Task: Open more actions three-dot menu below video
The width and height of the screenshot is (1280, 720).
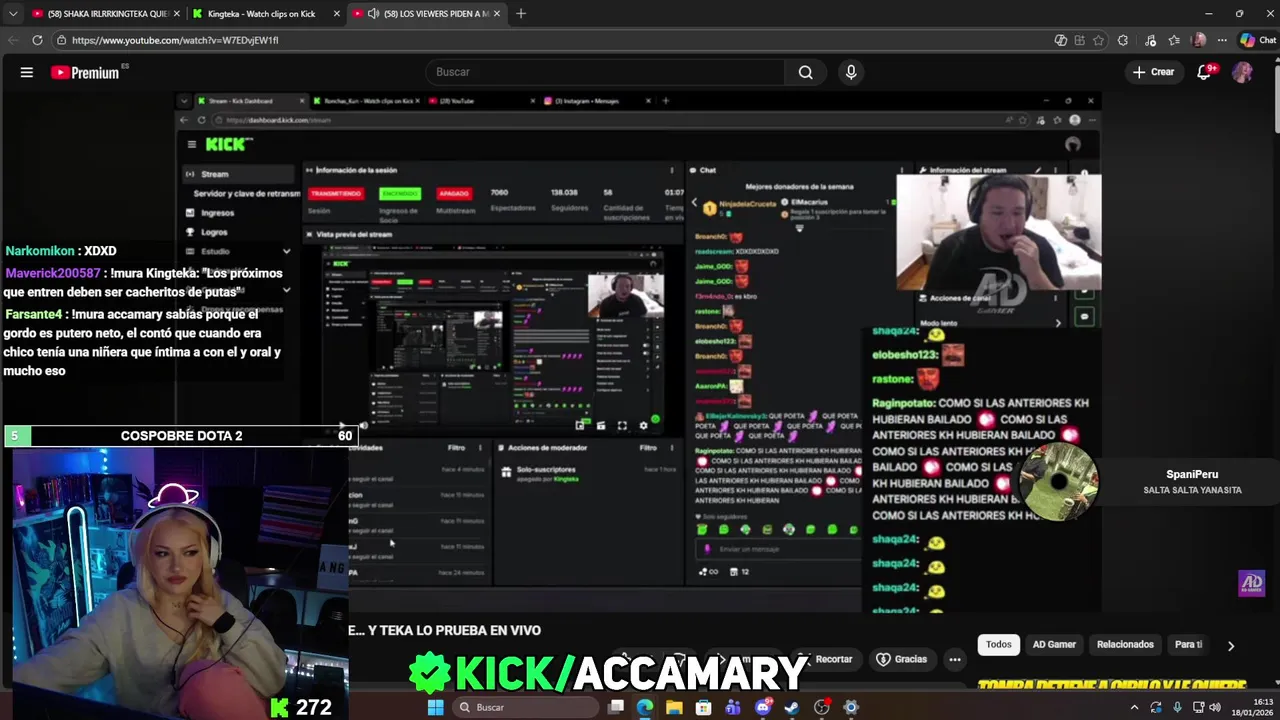Action: (x=955, y=659)
